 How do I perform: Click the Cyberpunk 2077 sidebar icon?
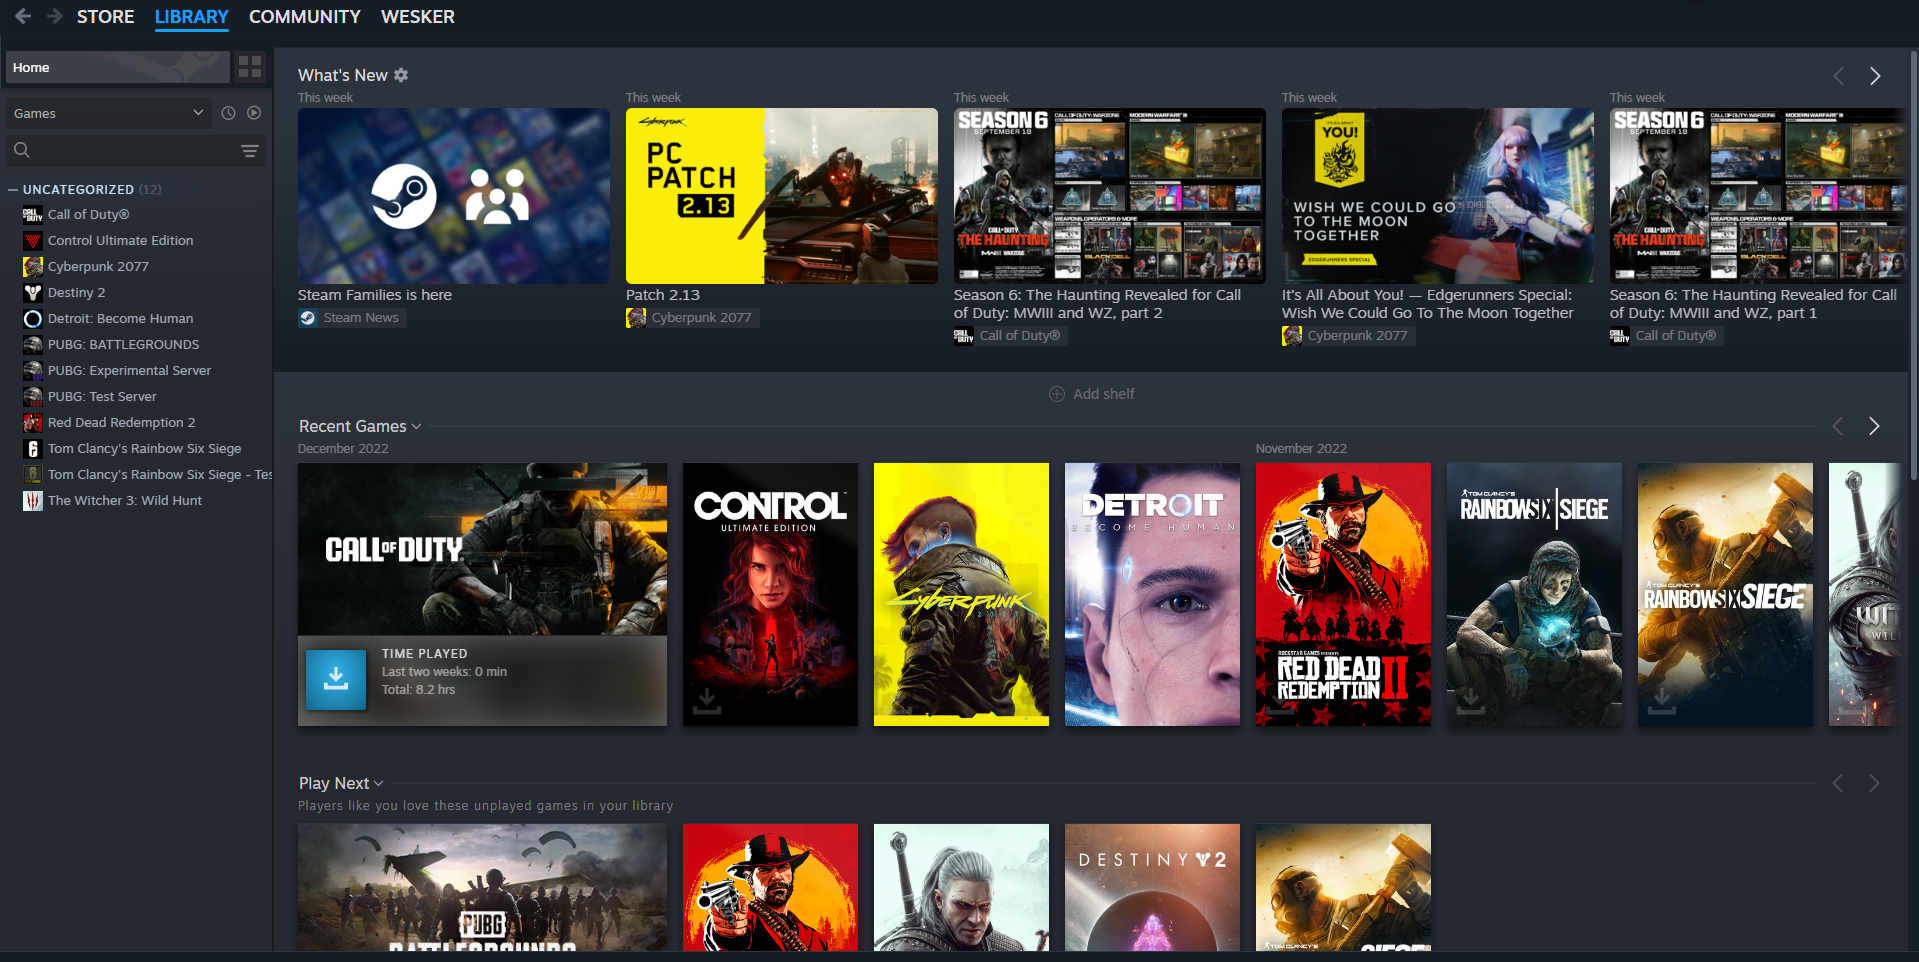pyautogui.click(x=33, y=266)
